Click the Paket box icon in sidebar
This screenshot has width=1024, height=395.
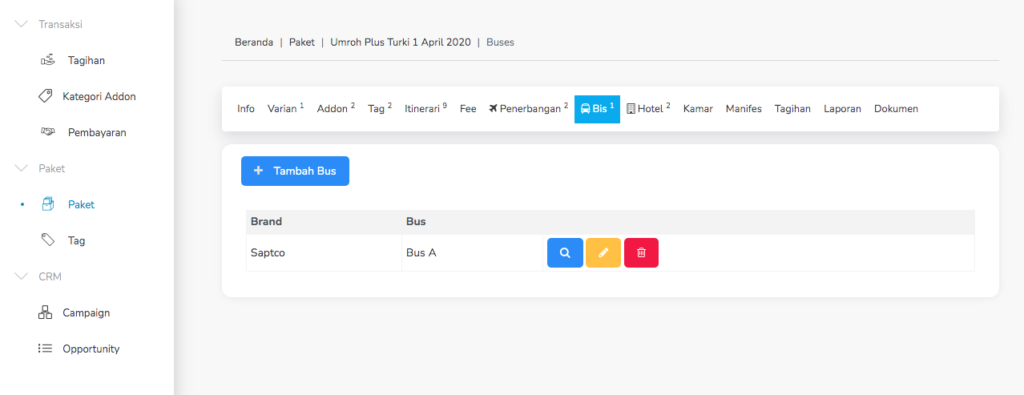pos(47,204)
